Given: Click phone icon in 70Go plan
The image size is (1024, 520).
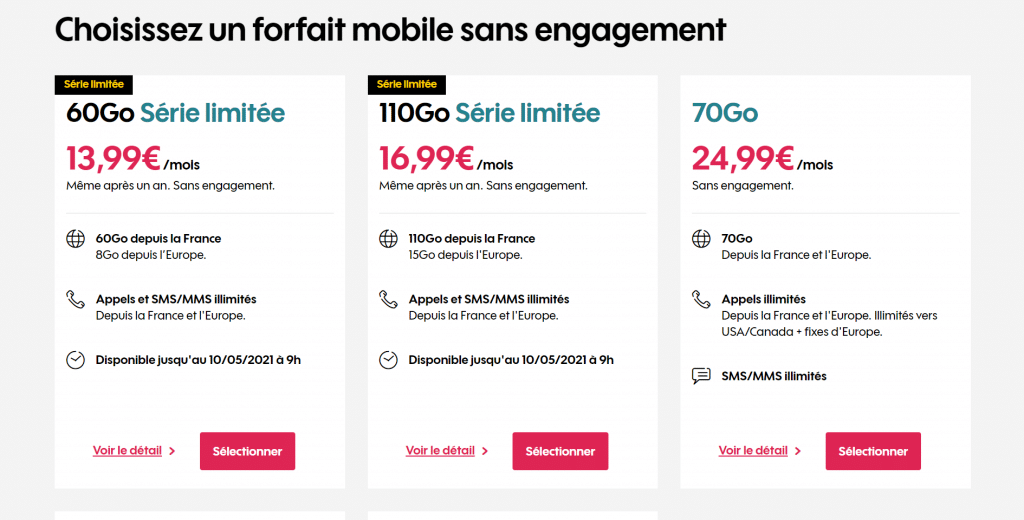Looking at the screenshot, I should tap(701, 300).
